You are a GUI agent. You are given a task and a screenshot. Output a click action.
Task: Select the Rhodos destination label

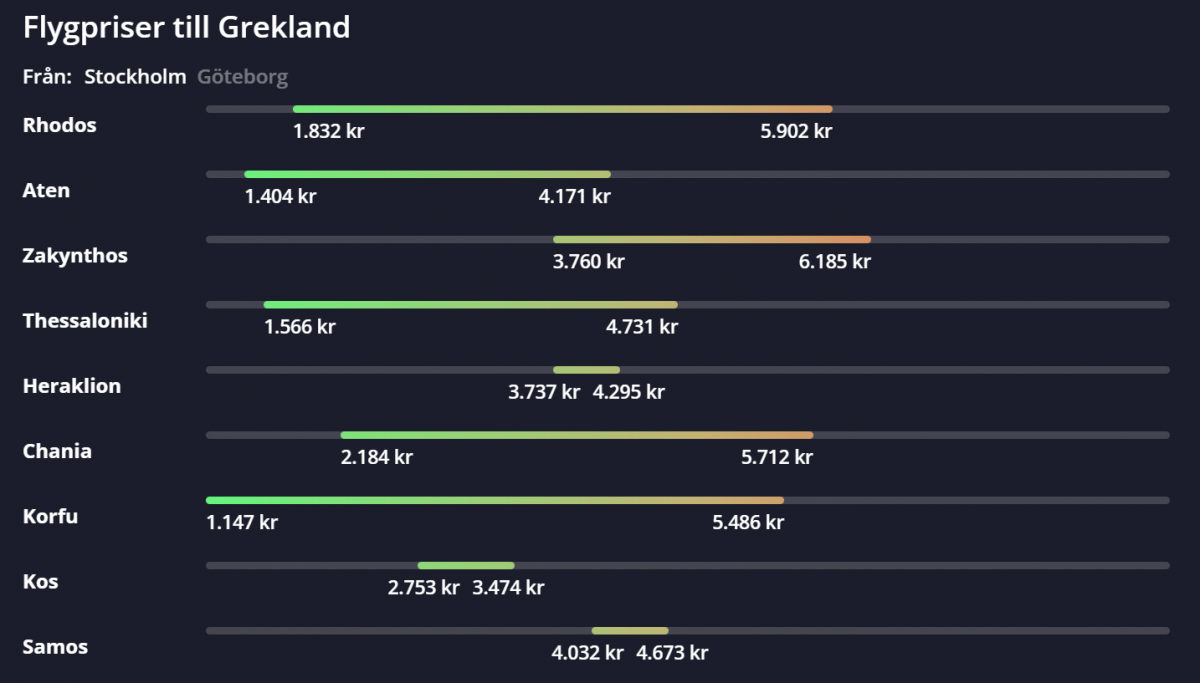coord(60,125)
